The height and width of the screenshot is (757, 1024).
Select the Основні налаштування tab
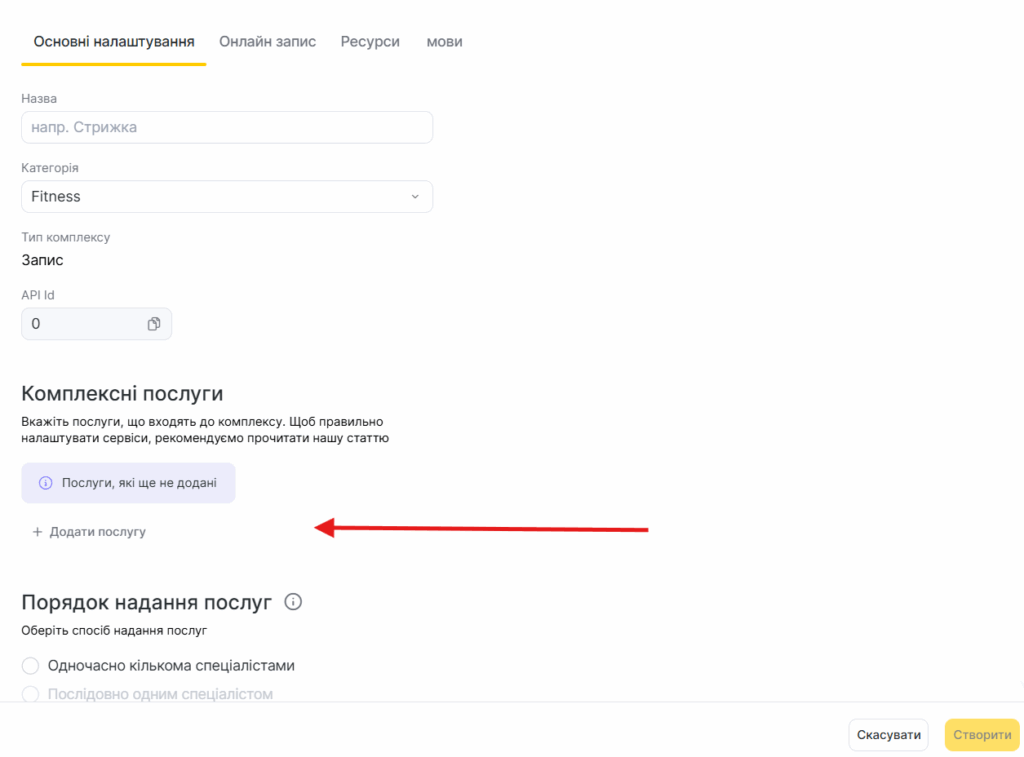[x=114, y=42]
